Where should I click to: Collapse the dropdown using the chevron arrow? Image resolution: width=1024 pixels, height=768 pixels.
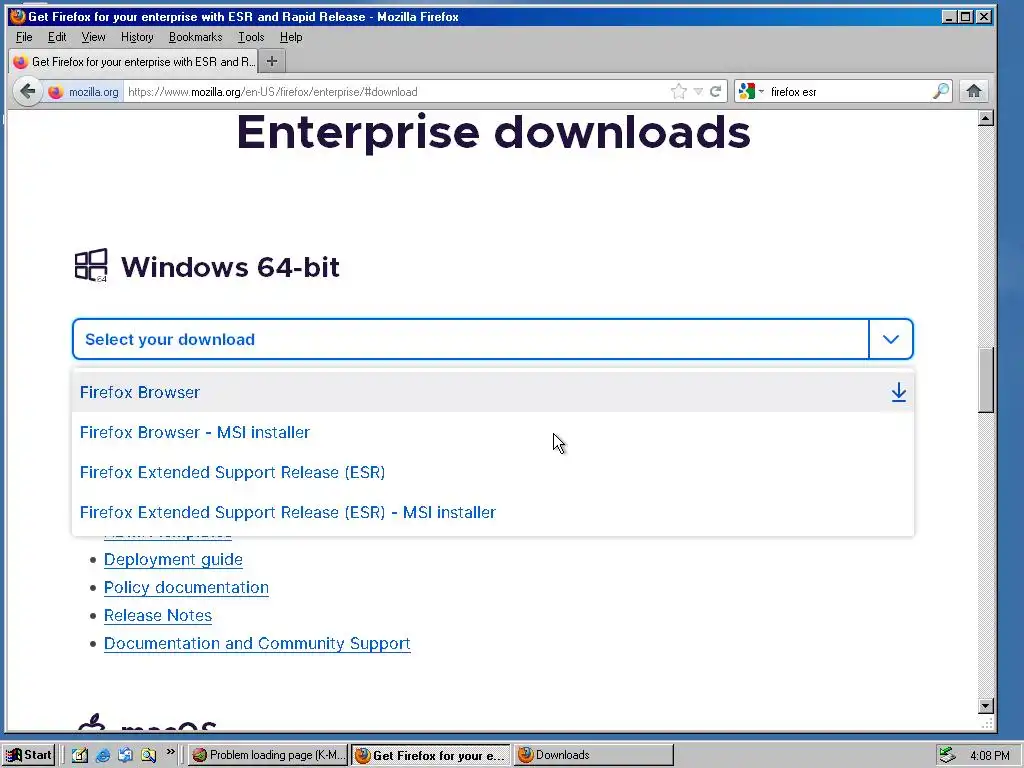coord(891,339)
